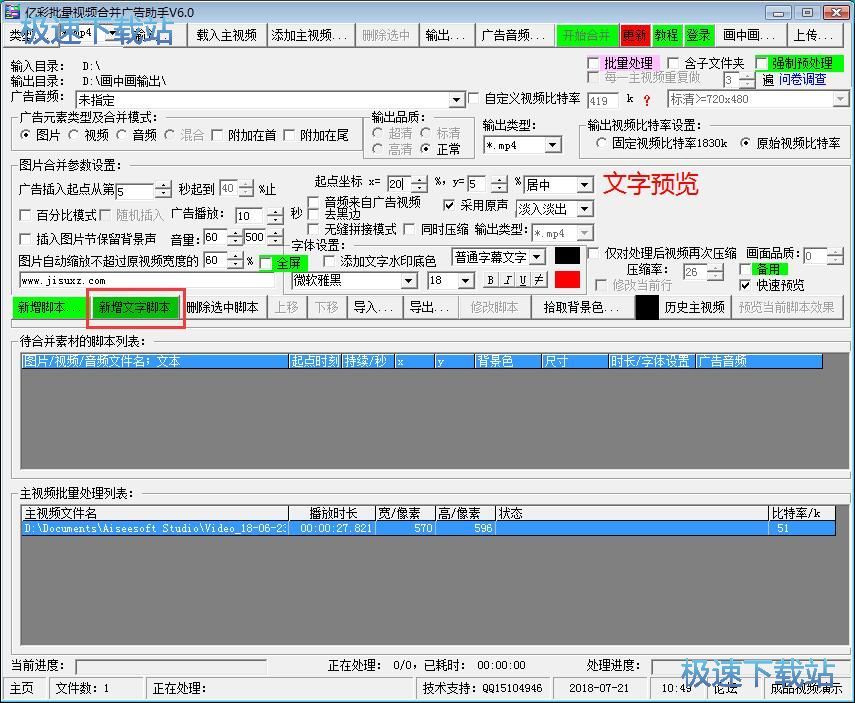The width and height of the screenshot is (855, 703).
Task: Open the 输出类型 *.mp4 dropdown
Action: (x=552, y=145)
